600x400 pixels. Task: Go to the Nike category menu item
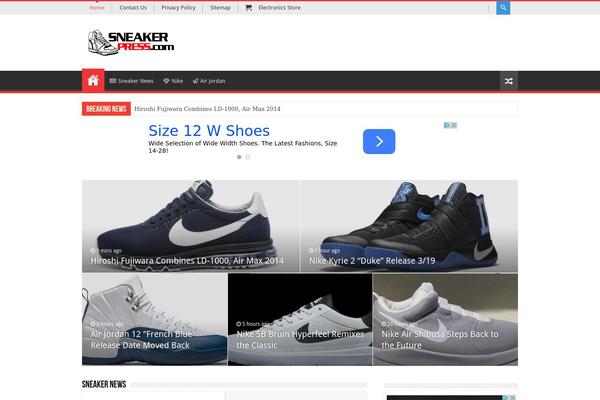click(x=173, y=81)
